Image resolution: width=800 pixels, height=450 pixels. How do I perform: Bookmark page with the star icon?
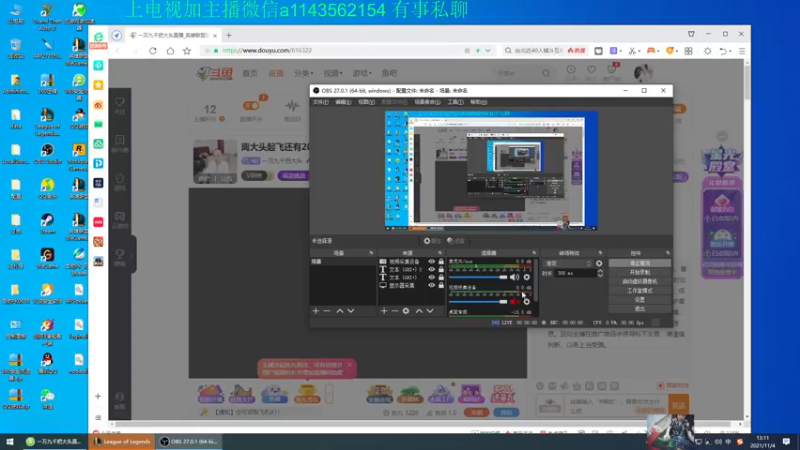187,51
